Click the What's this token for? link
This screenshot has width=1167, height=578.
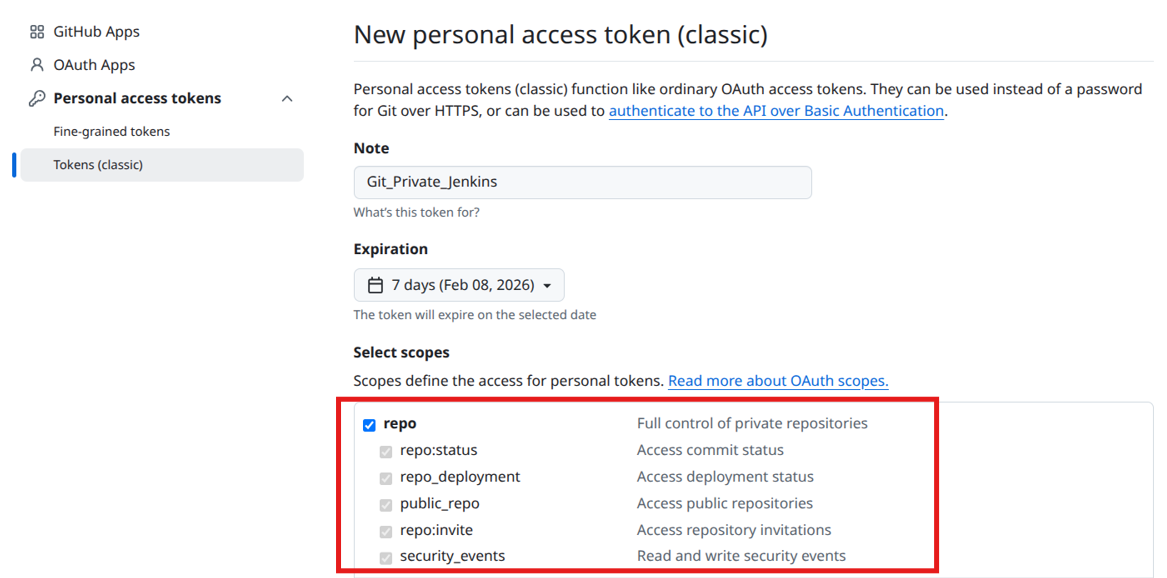pyautogui.click(x=416, y=212)
